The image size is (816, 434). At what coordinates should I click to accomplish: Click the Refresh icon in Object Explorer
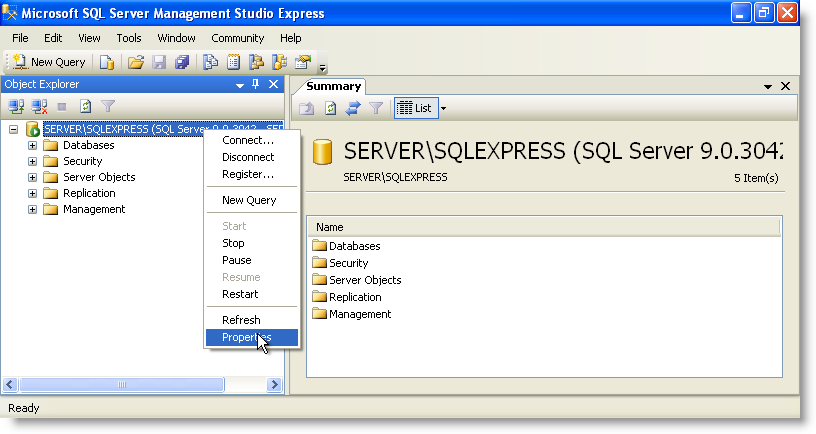point(85,107)
